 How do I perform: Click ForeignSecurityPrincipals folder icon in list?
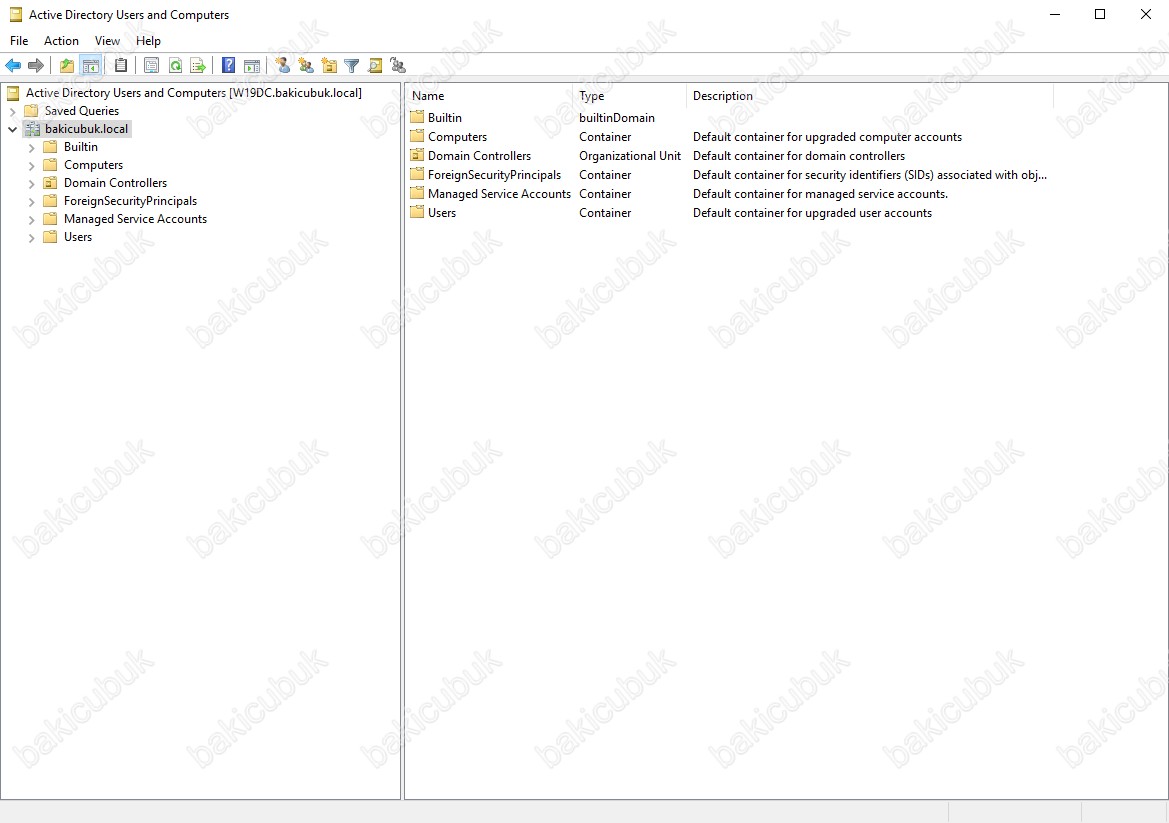tap(417, 174)
